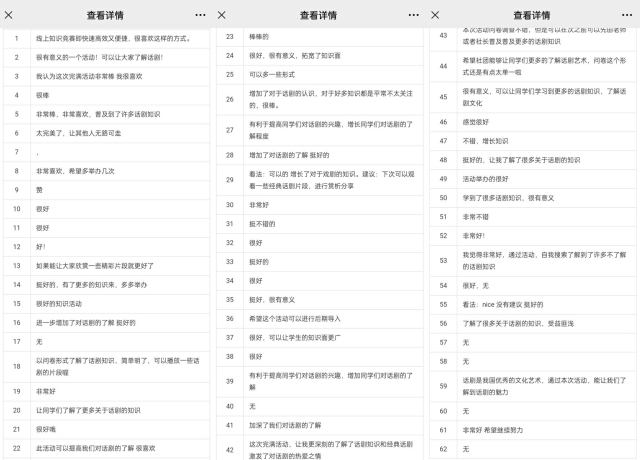The height and width of the screenshot is (460, 640).
Task: Click the row number 62 cell
Action: coord(443,449)
